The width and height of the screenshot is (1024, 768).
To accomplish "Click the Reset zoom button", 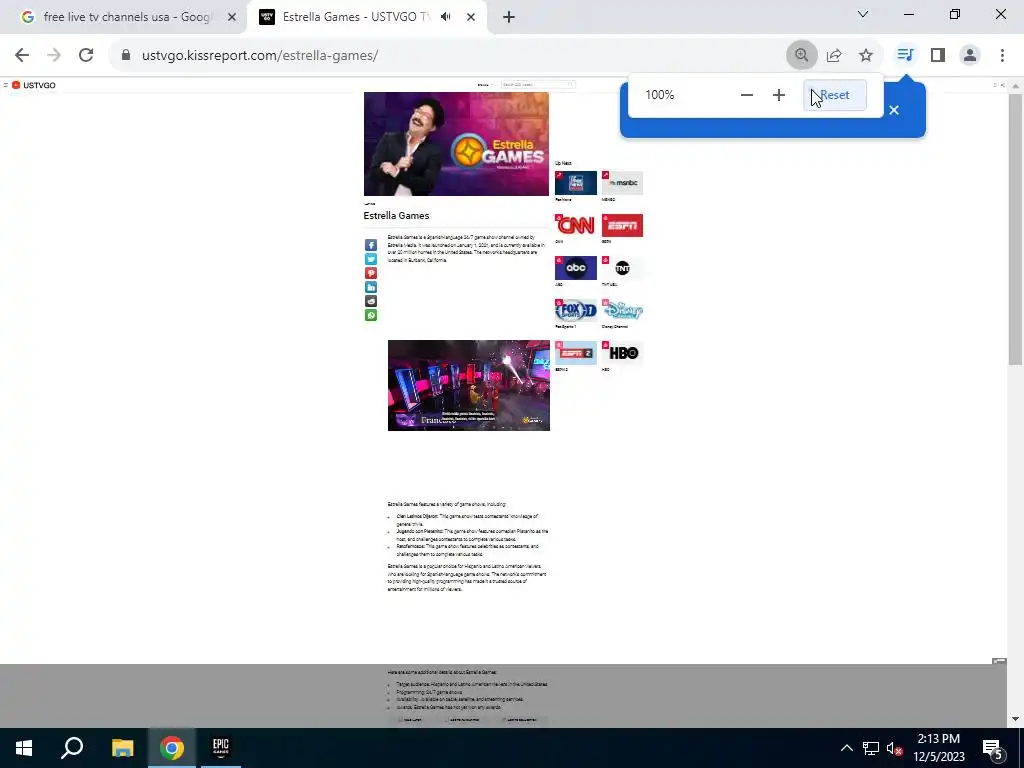I will click(835, 95).
